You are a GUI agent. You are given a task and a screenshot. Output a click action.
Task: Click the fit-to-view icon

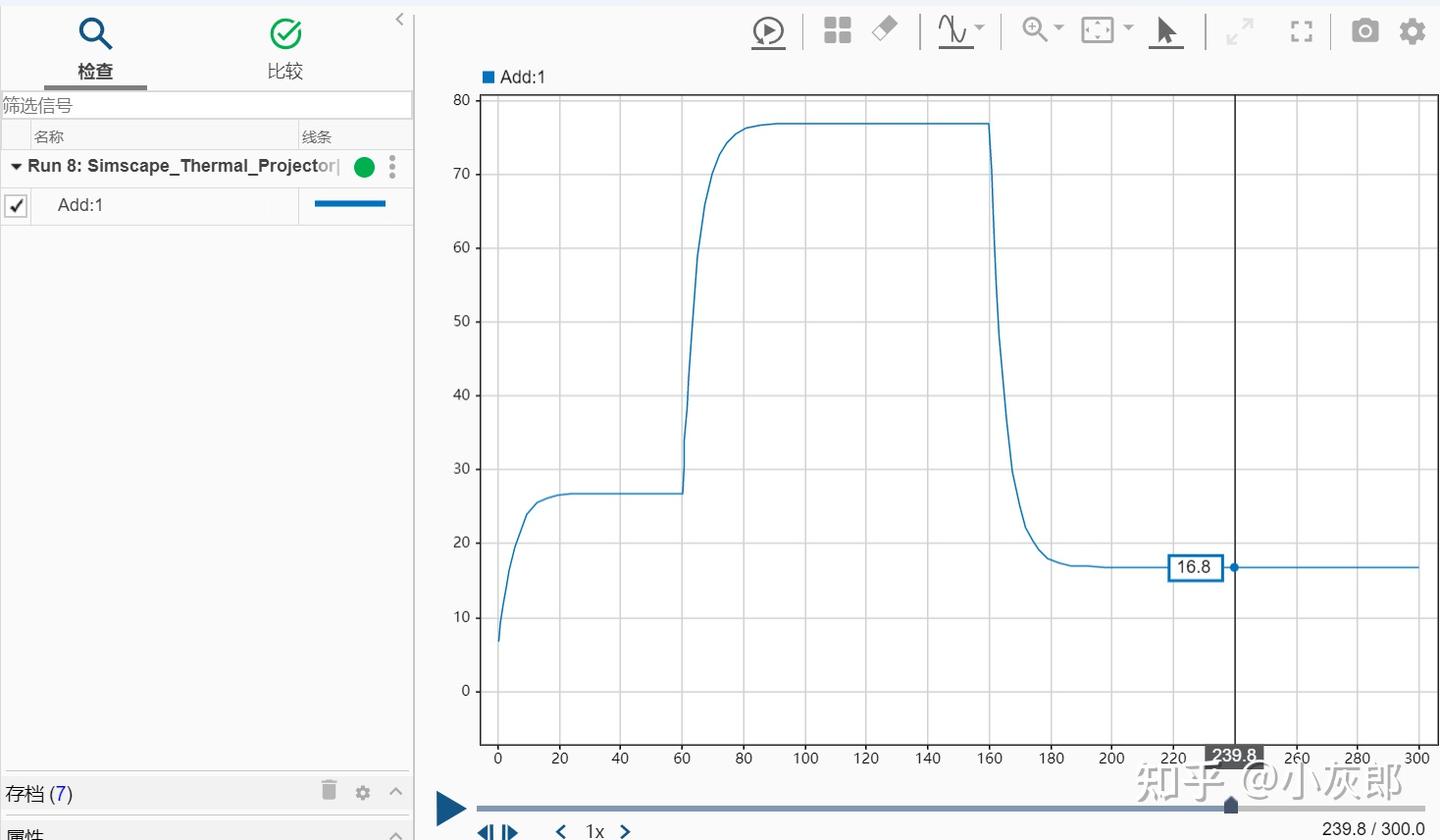click(1097, 30)
